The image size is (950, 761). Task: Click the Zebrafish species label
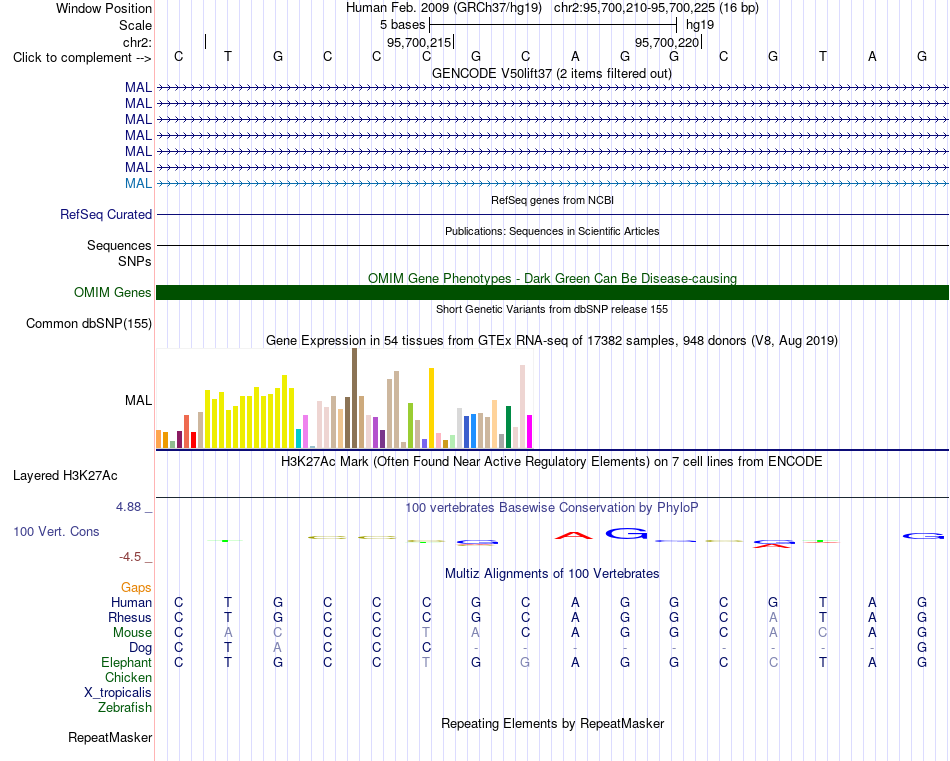(125, 707)
